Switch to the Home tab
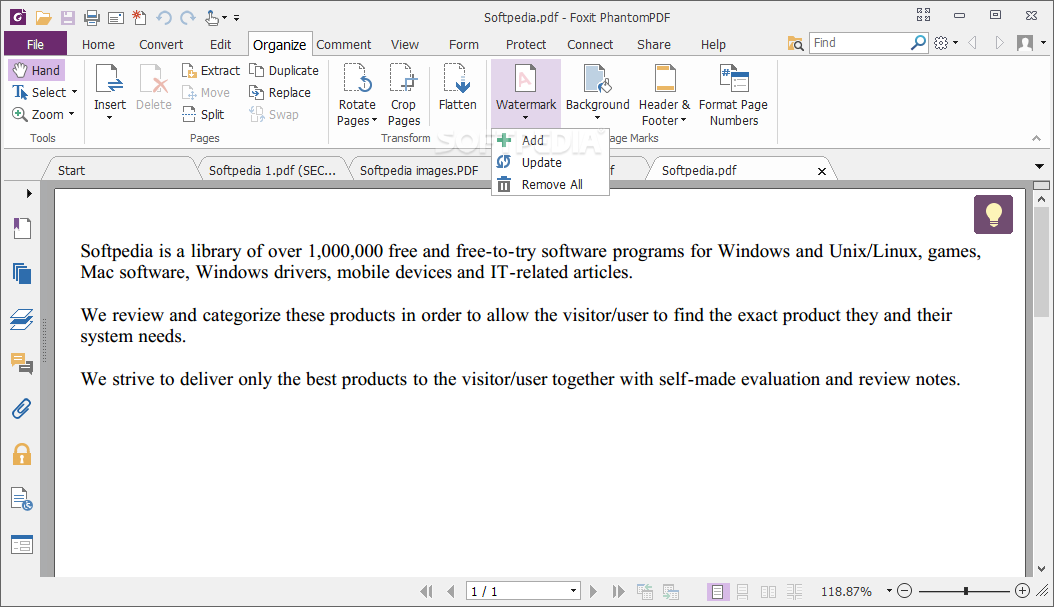Viewport: 1054px width, 607px height. (98, 44)
